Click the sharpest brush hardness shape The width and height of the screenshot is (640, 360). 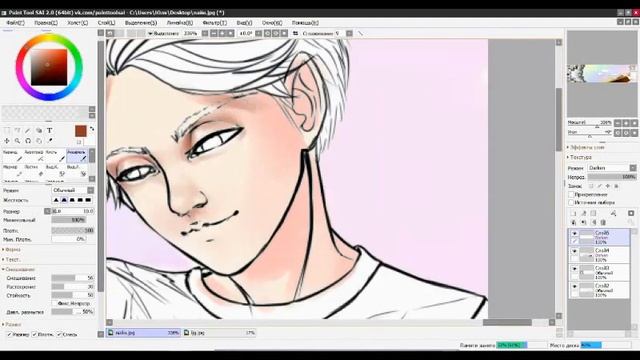(x=56, y=200)
